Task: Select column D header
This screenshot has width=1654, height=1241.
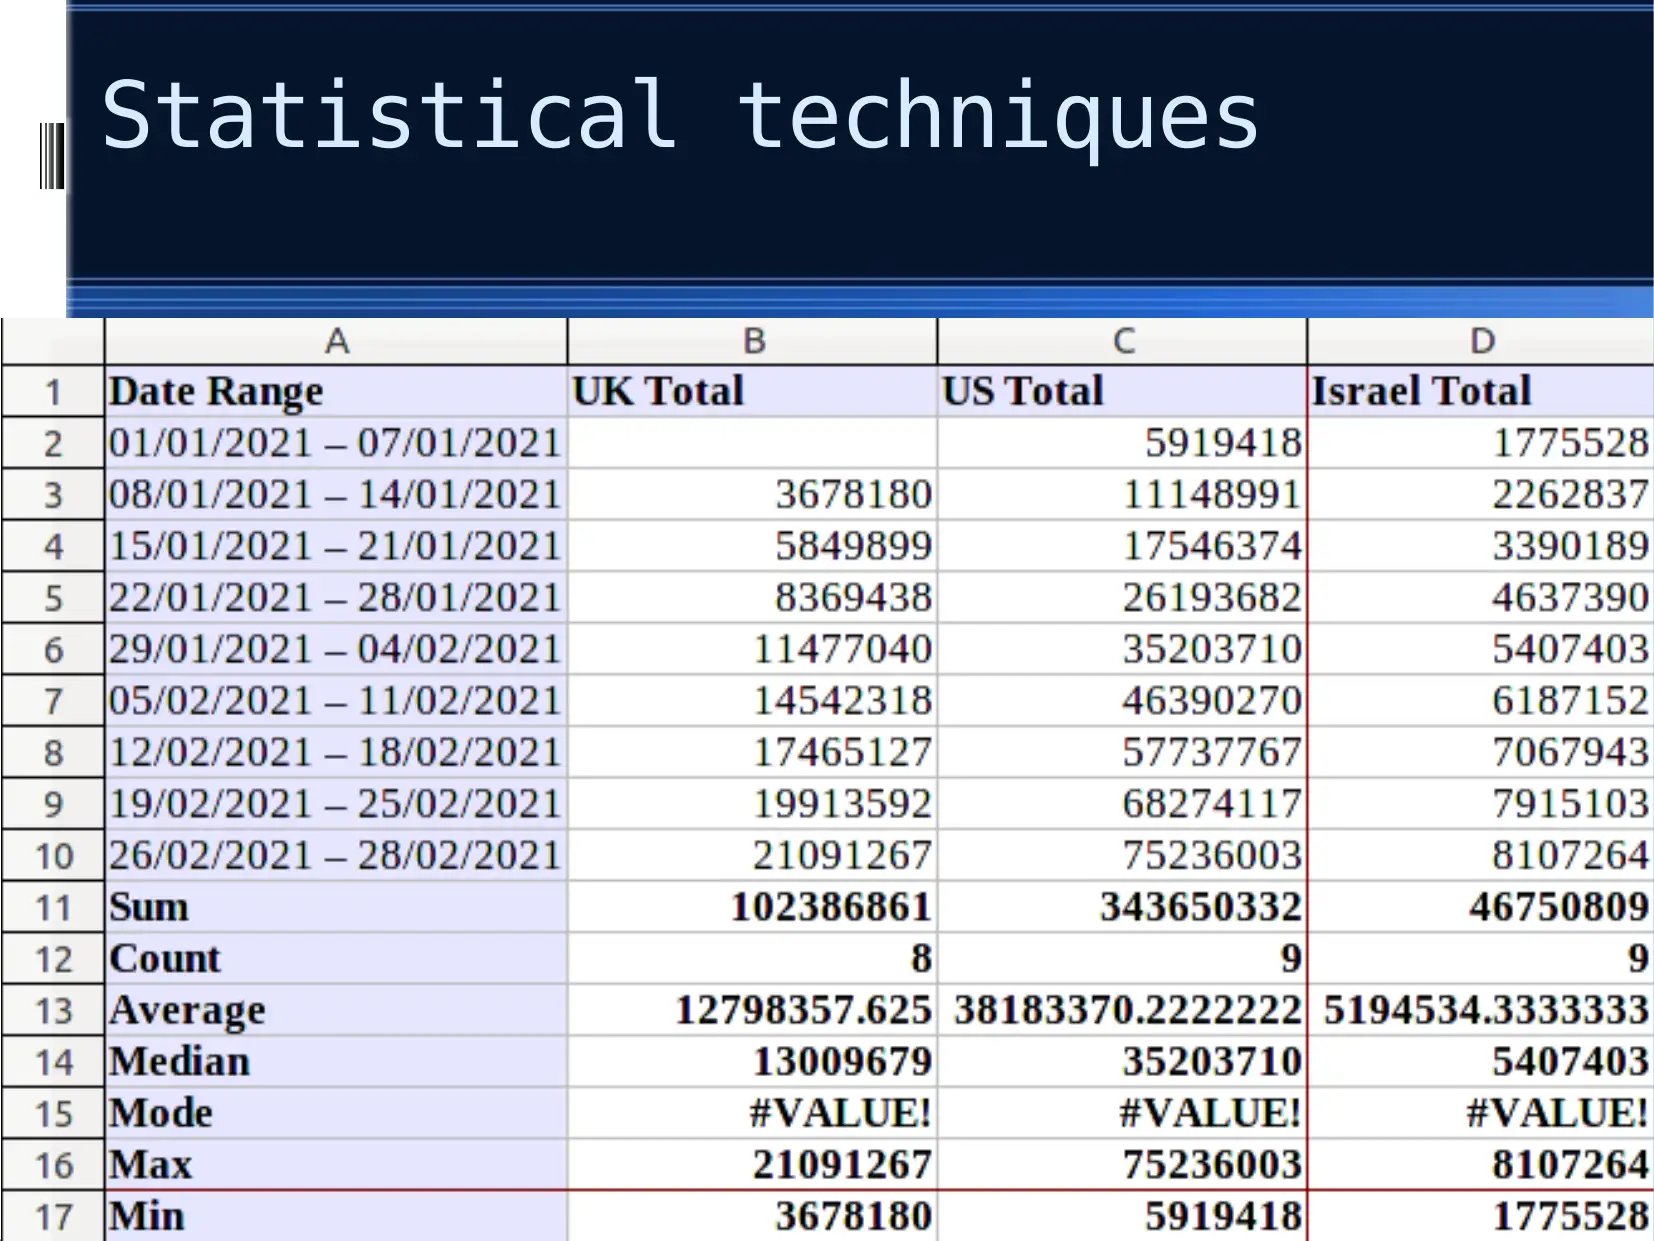Action: point(1480,342)
